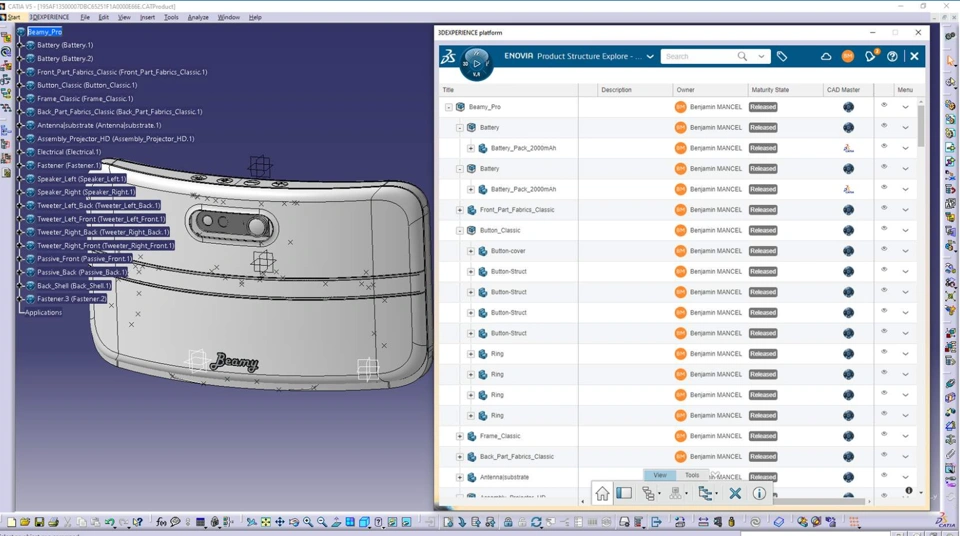Viewport: 960px width, 536px height.
Task: Click the Zoom Out magnifier icon
Action: pos(322,523)
